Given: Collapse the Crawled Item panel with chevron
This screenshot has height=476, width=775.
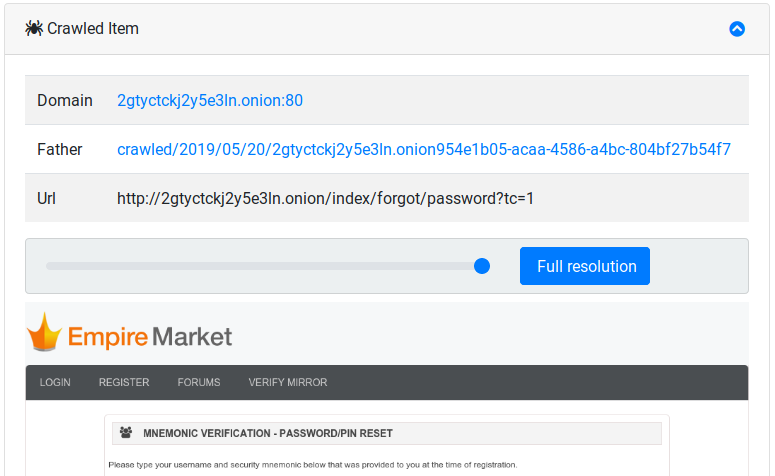Looking at the screenshot, I should click(x=737, y=29).
